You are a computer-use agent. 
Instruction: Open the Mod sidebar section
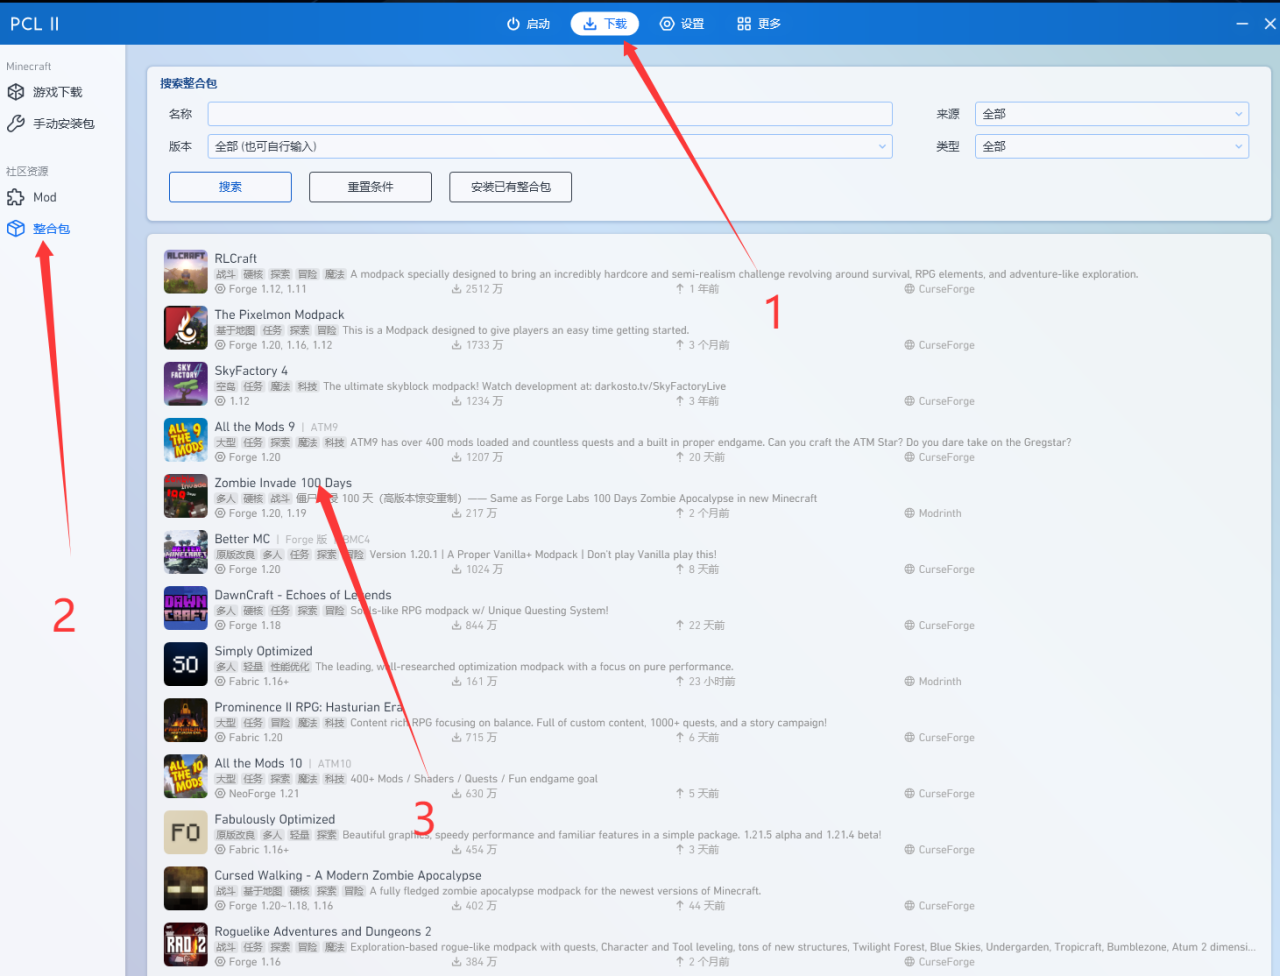44,198
